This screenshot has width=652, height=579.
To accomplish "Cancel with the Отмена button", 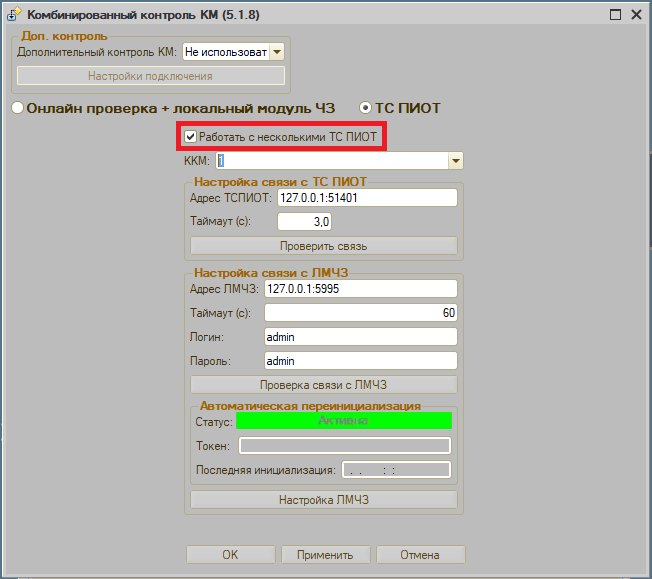I will click(x=420, y=554).
